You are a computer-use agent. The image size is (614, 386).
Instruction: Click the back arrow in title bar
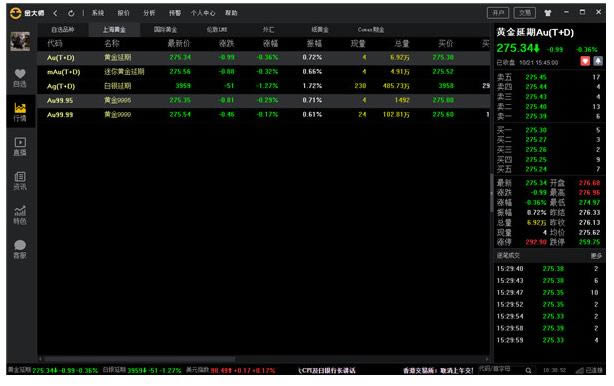[x=55, y=13]
